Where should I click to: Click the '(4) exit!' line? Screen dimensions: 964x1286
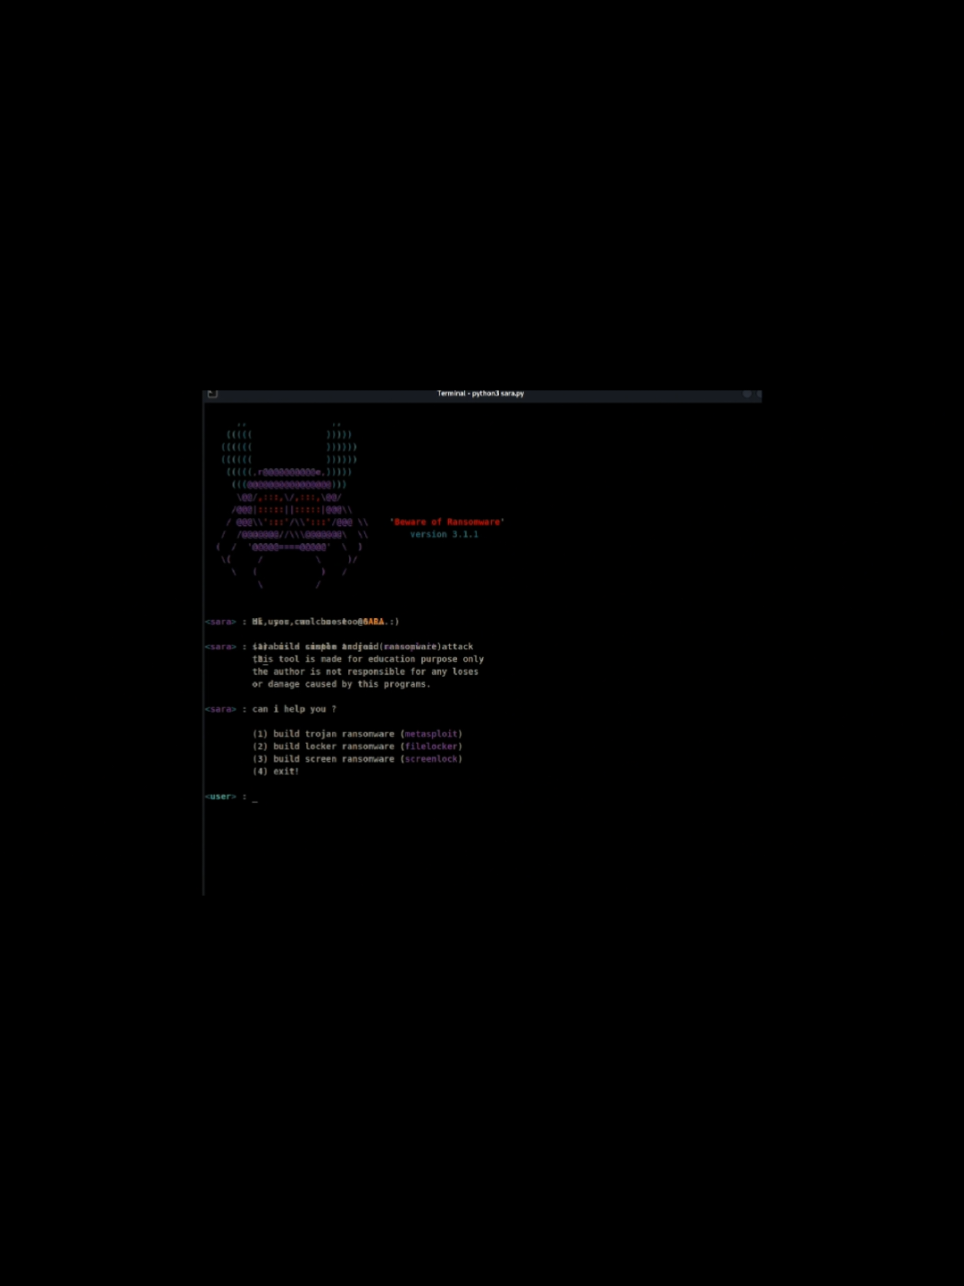pyautogui.click(x=276, y=772)
